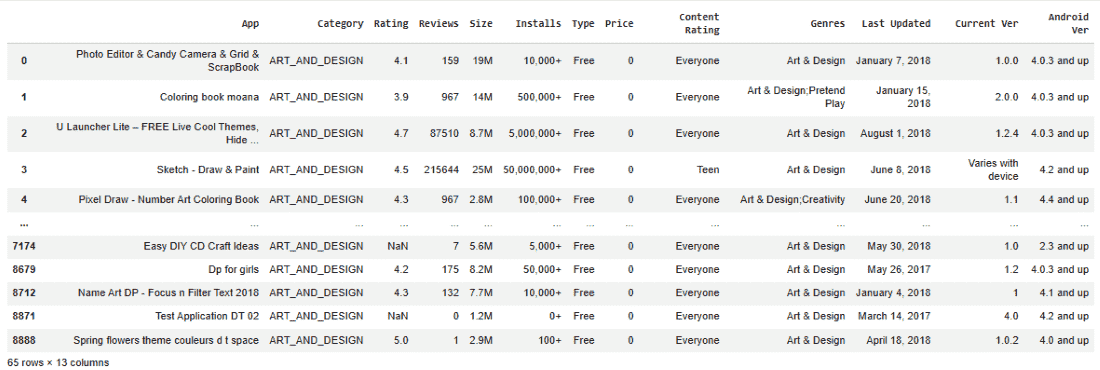Click the January 7, 2018 date cell
1100x370 pixels.
[x=893, y=60]
